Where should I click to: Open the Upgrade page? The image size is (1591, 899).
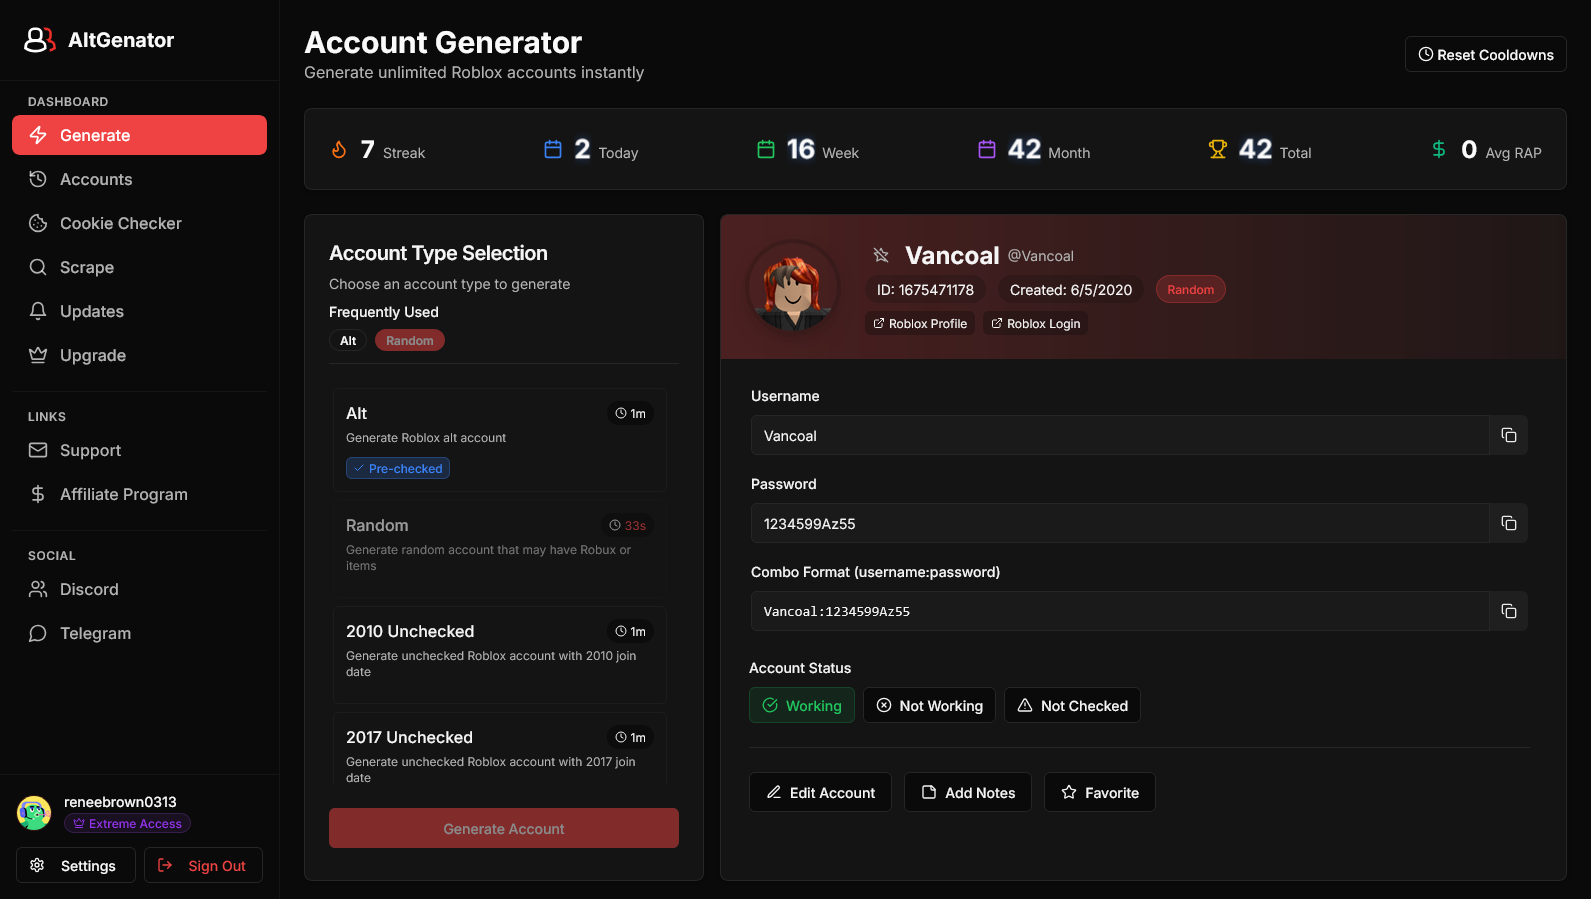pos(139,355)
